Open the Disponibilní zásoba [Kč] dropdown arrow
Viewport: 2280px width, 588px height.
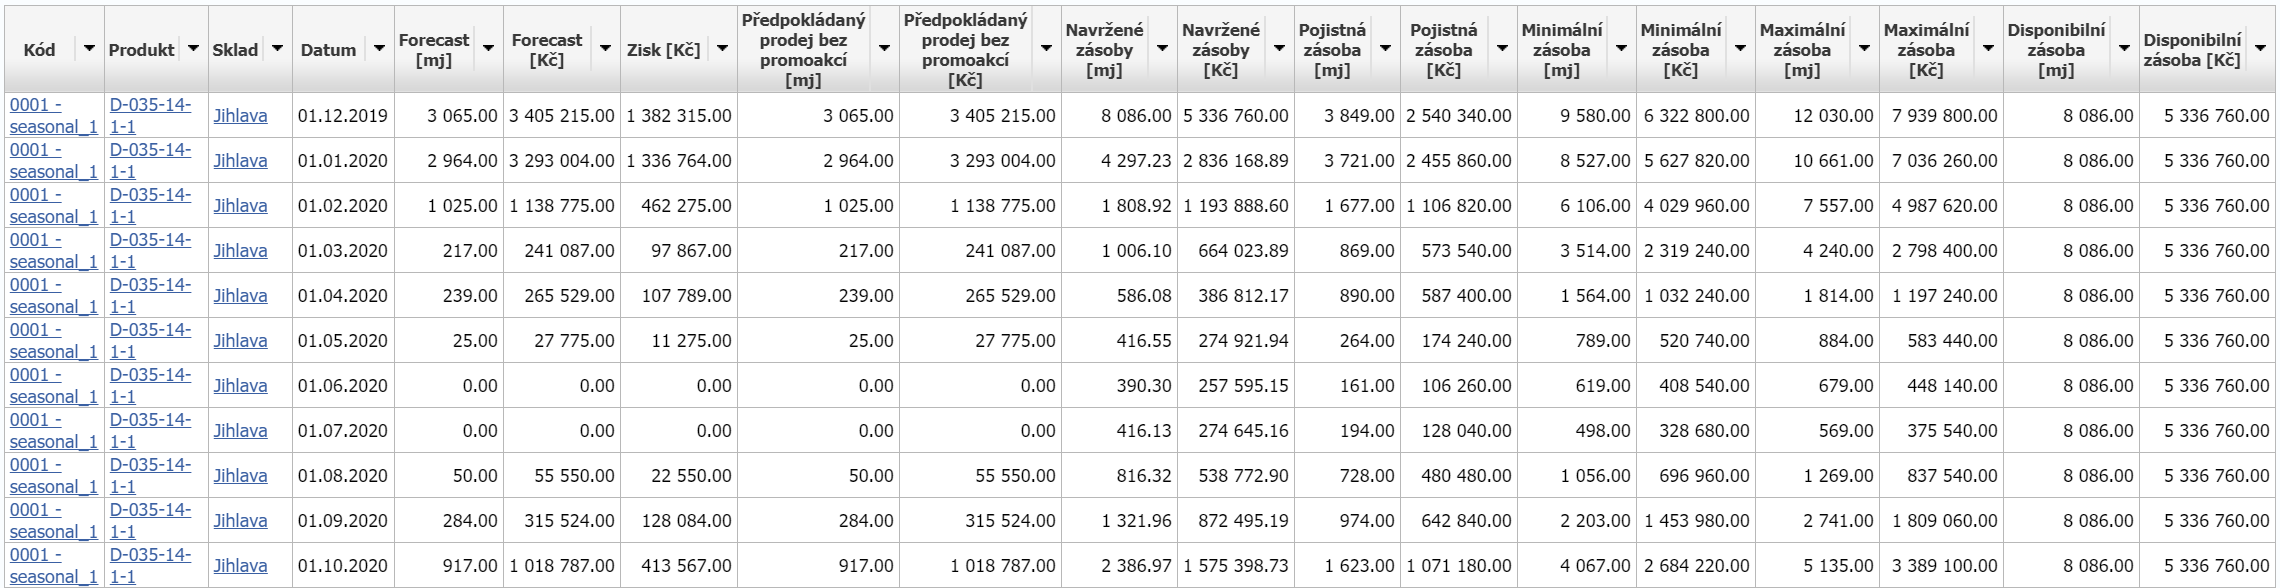pos(2260,49)
